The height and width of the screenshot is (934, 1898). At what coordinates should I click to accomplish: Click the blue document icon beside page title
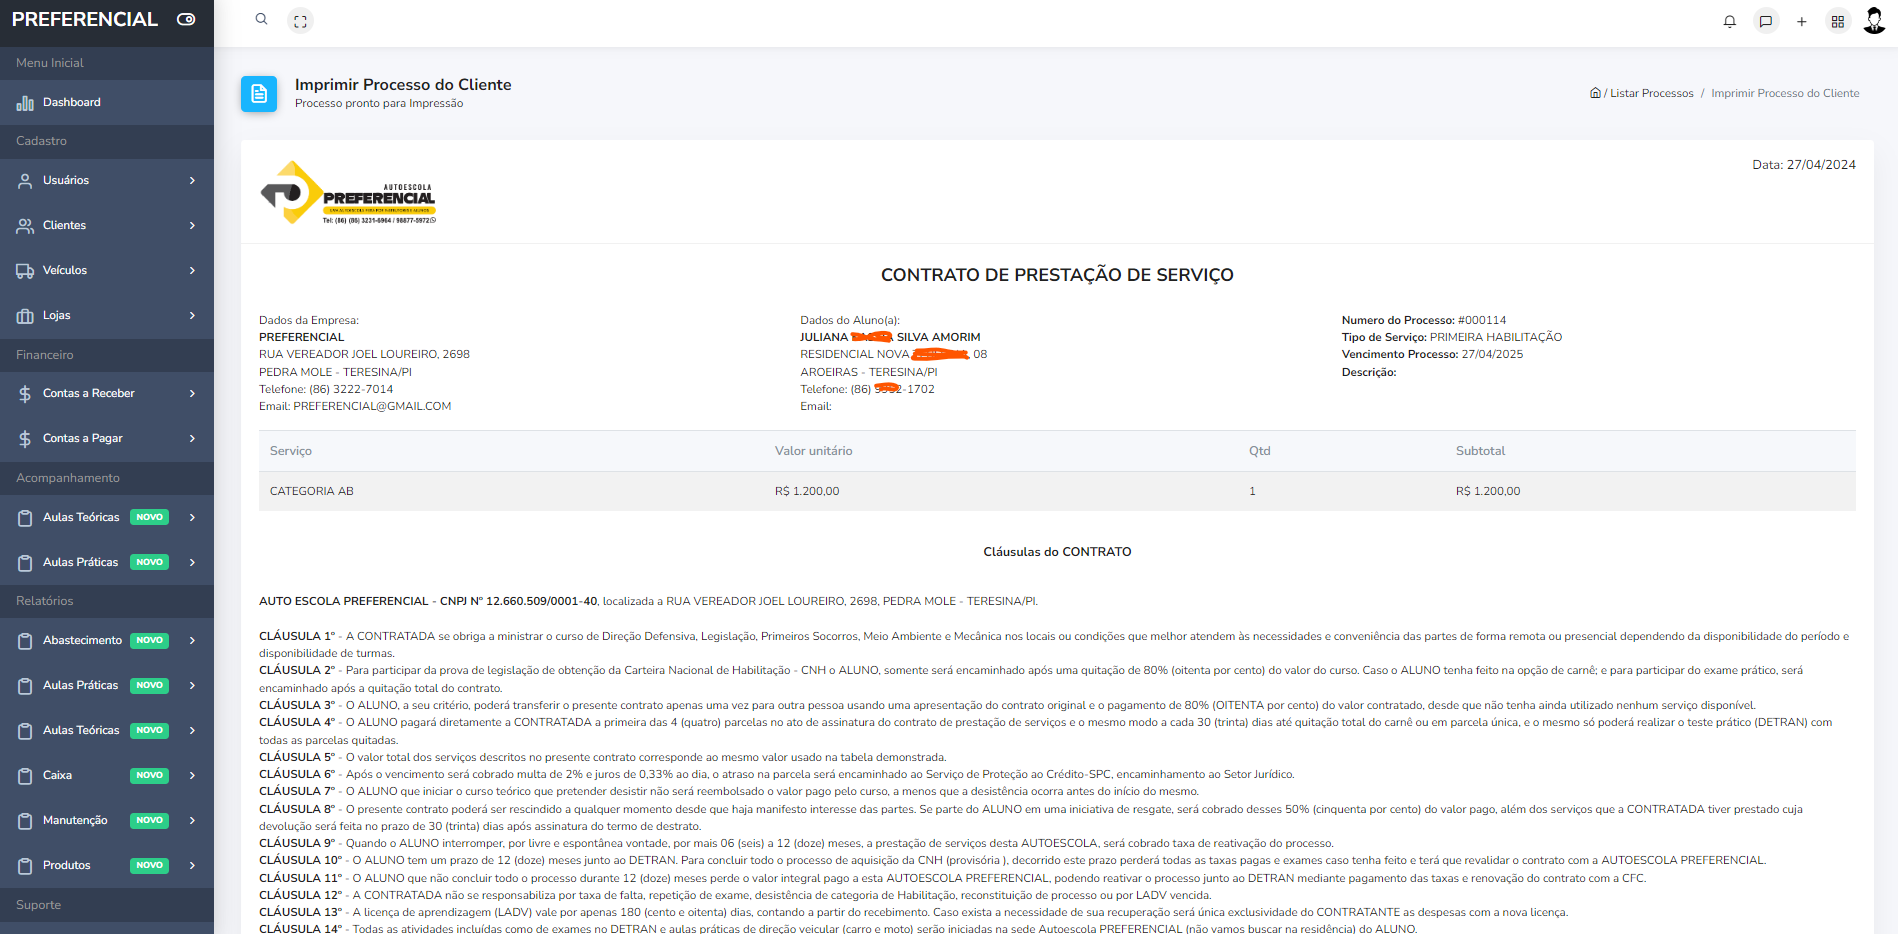(259, 94)
